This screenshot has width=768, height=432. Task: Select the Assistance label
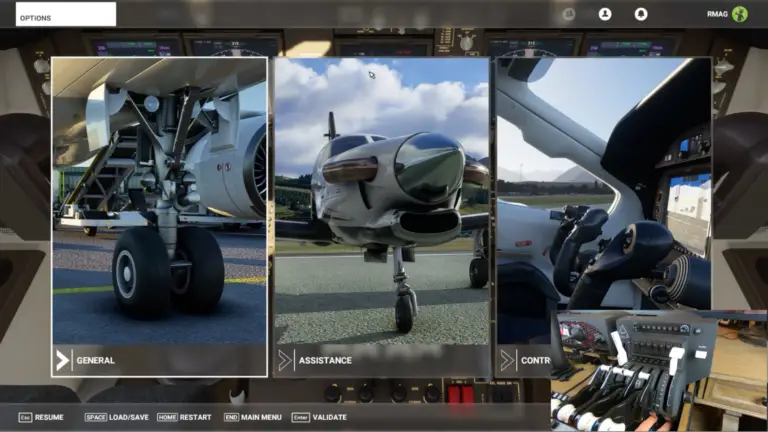tap(325, 360)
